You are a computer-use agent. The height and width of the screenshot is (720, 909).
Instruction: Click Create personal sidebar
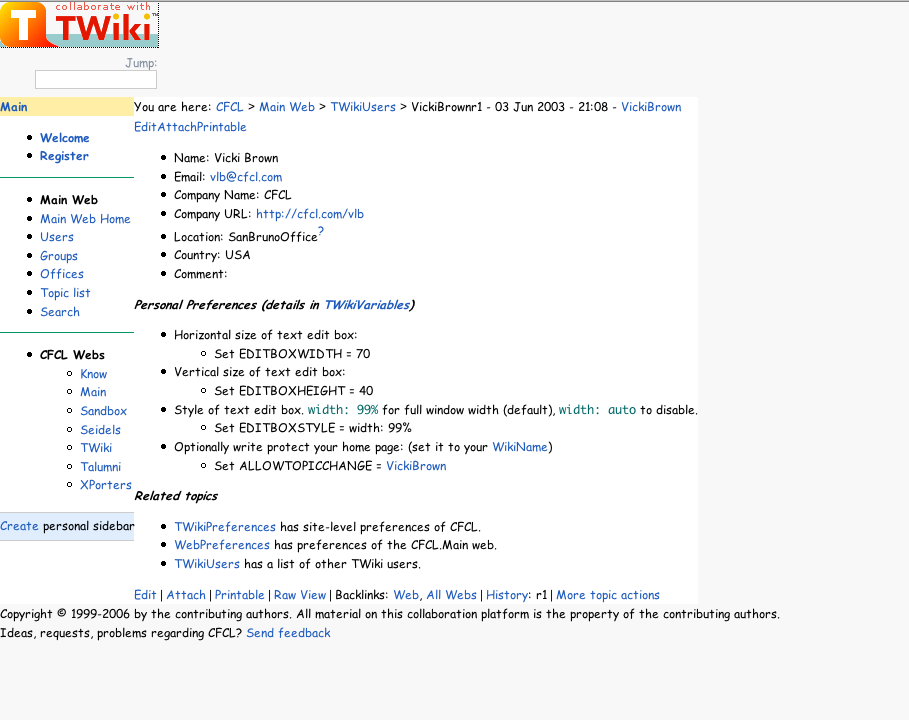[20, 526]
